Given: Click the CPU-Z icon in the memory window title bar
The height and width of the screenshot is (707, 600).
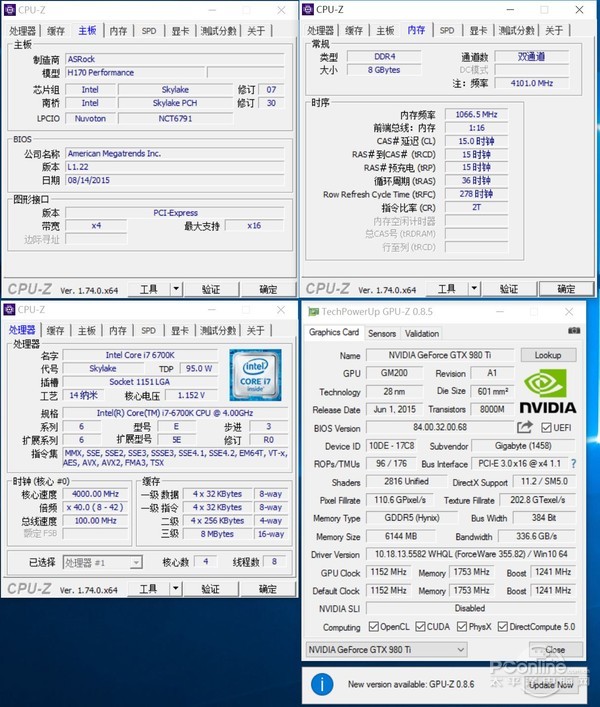Looking at the screenshot, I should pyautogui.click(x=308, y=9).
